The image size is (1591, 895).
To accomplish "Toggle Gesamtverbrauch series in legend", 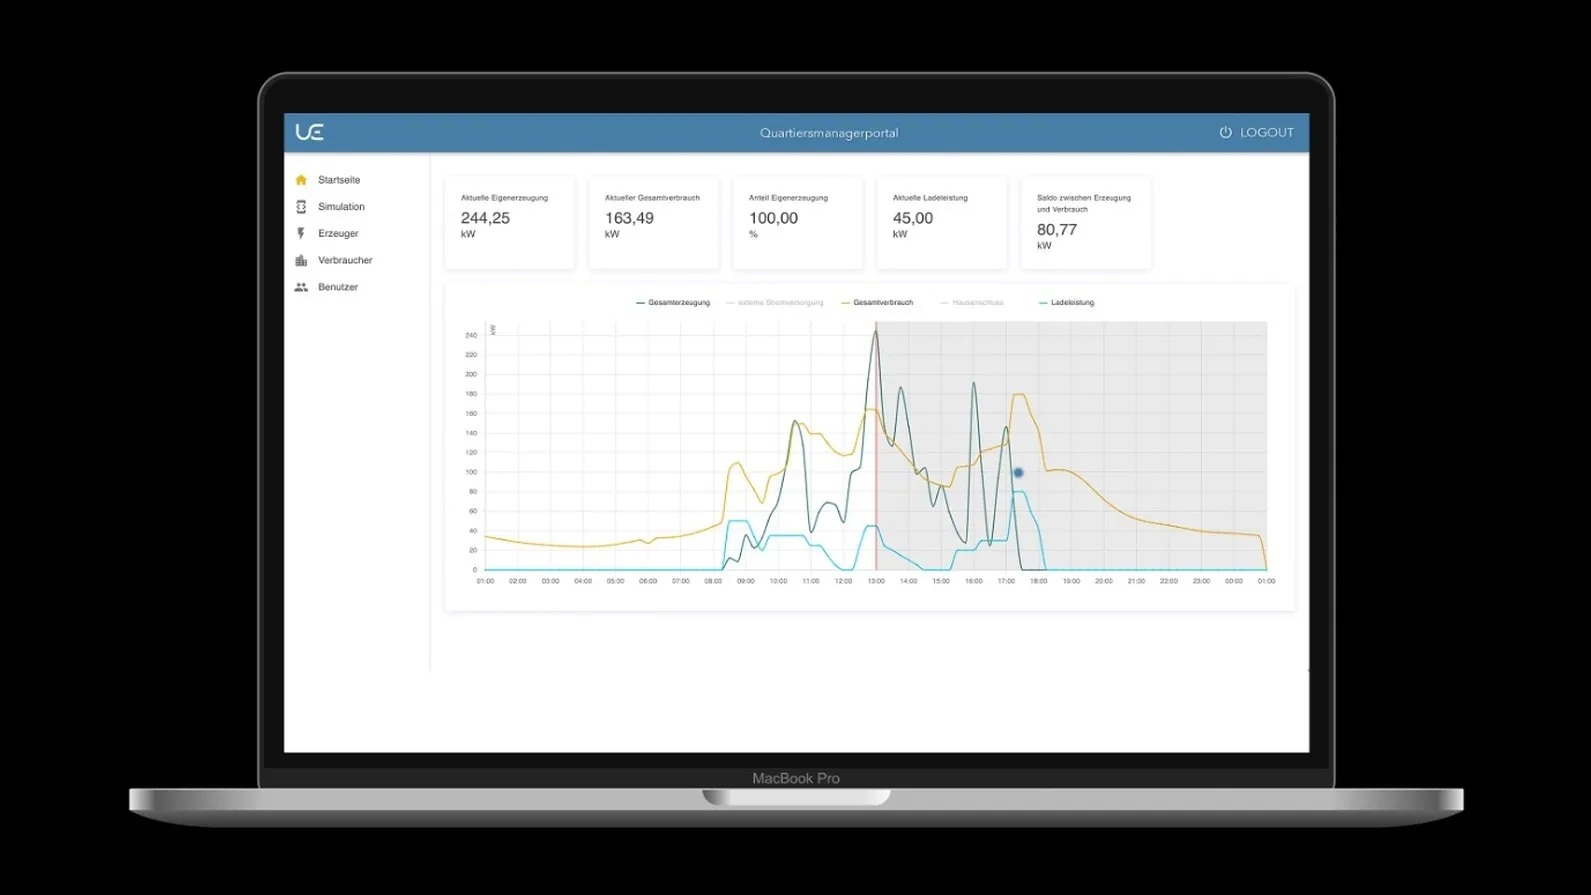I will point(877,302).
